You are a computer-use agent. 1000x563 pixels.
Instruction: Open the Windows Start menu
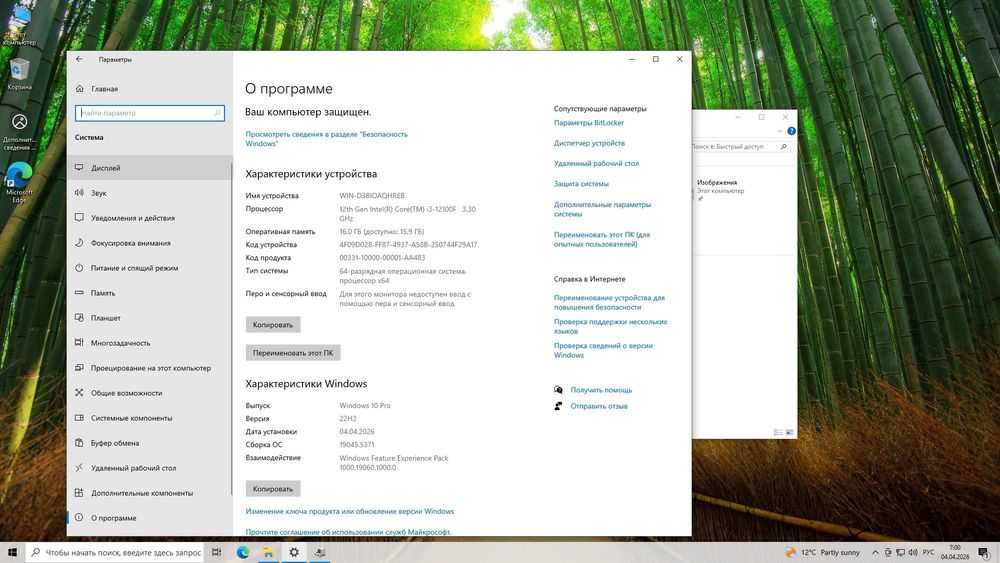(x=12, y=552)
